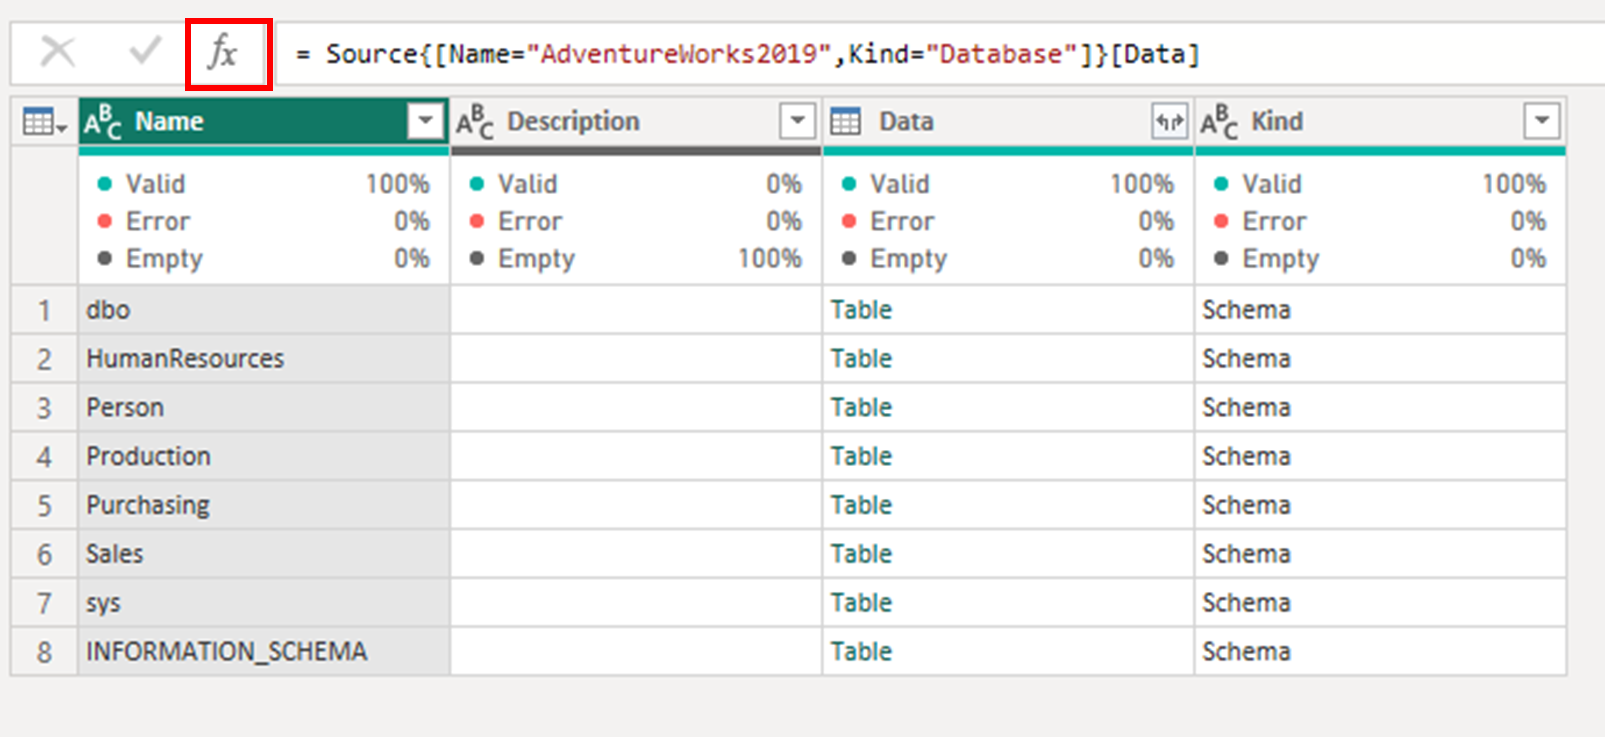Open the Table link in HumanResources row

pyautogui.click(x=861, y=358)
